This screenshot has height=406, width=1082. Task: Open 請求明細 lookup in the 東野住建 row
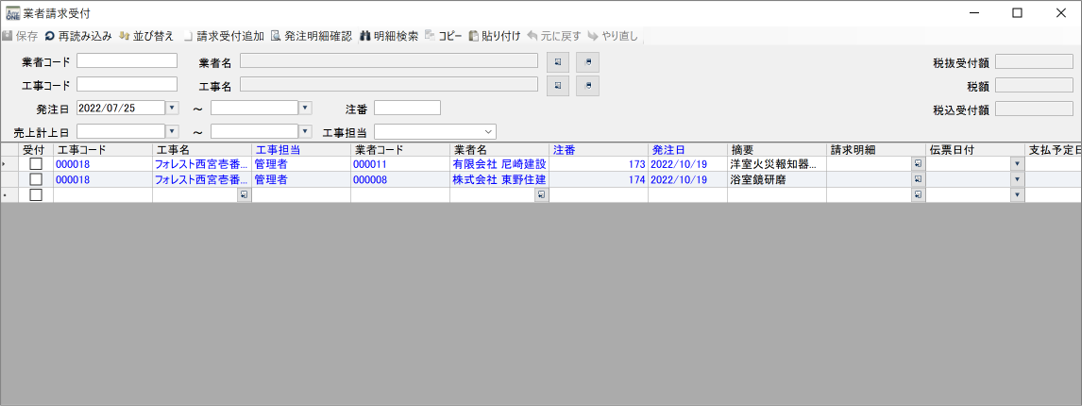pyautogui.click(x=918, y=180)
